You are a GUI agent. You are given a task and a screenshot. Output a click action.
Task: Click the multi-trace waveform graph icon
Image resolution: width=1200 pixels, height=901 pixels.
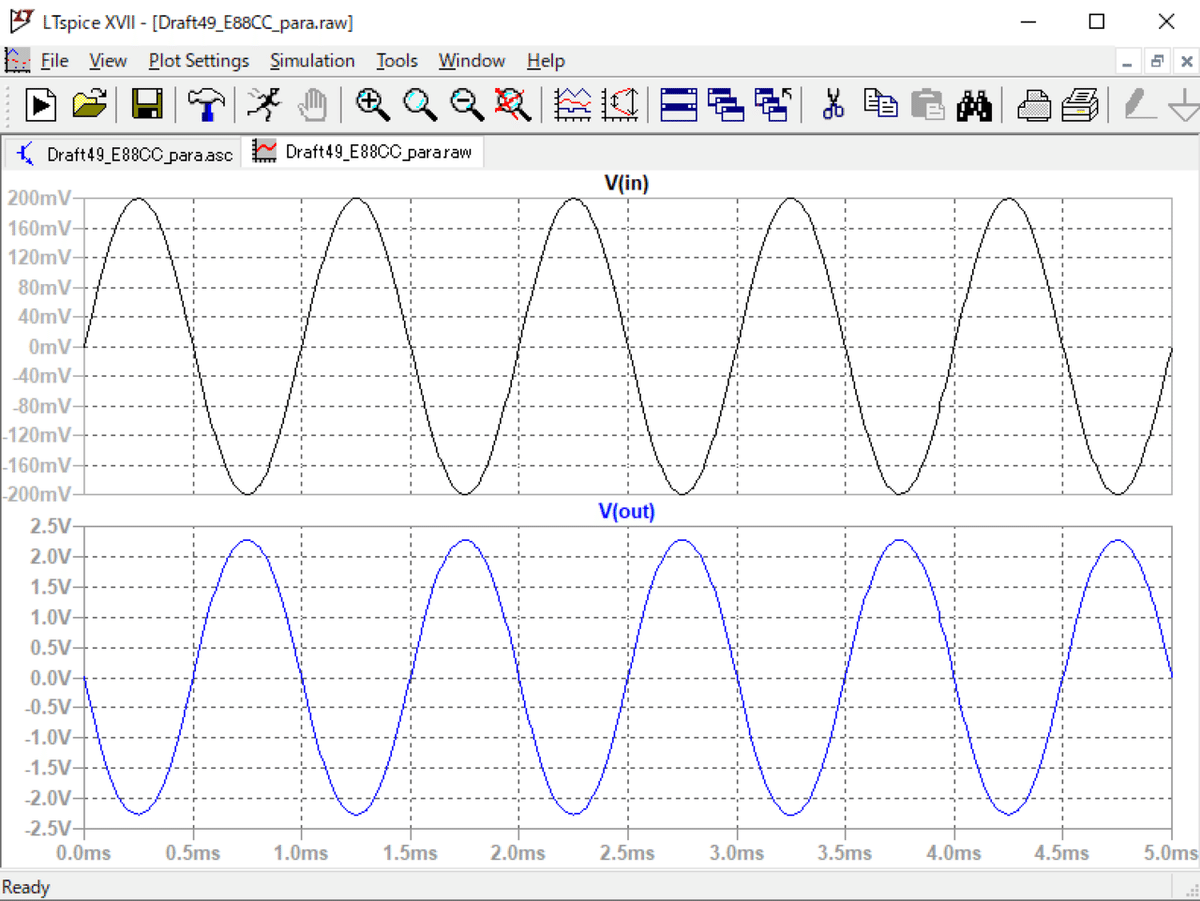(x=573, y=103)
